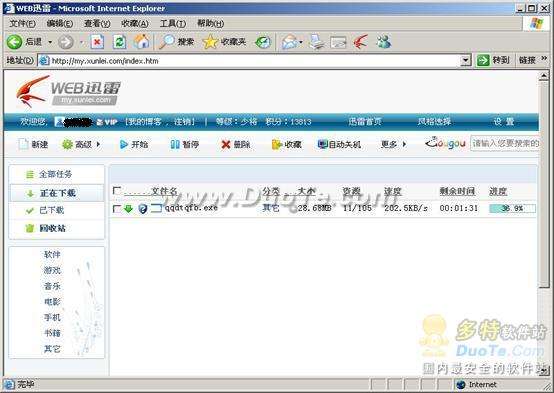Screen dimensions: 554x393
Task: Click the IE Back arrow icon
Action: coord(14,42)
